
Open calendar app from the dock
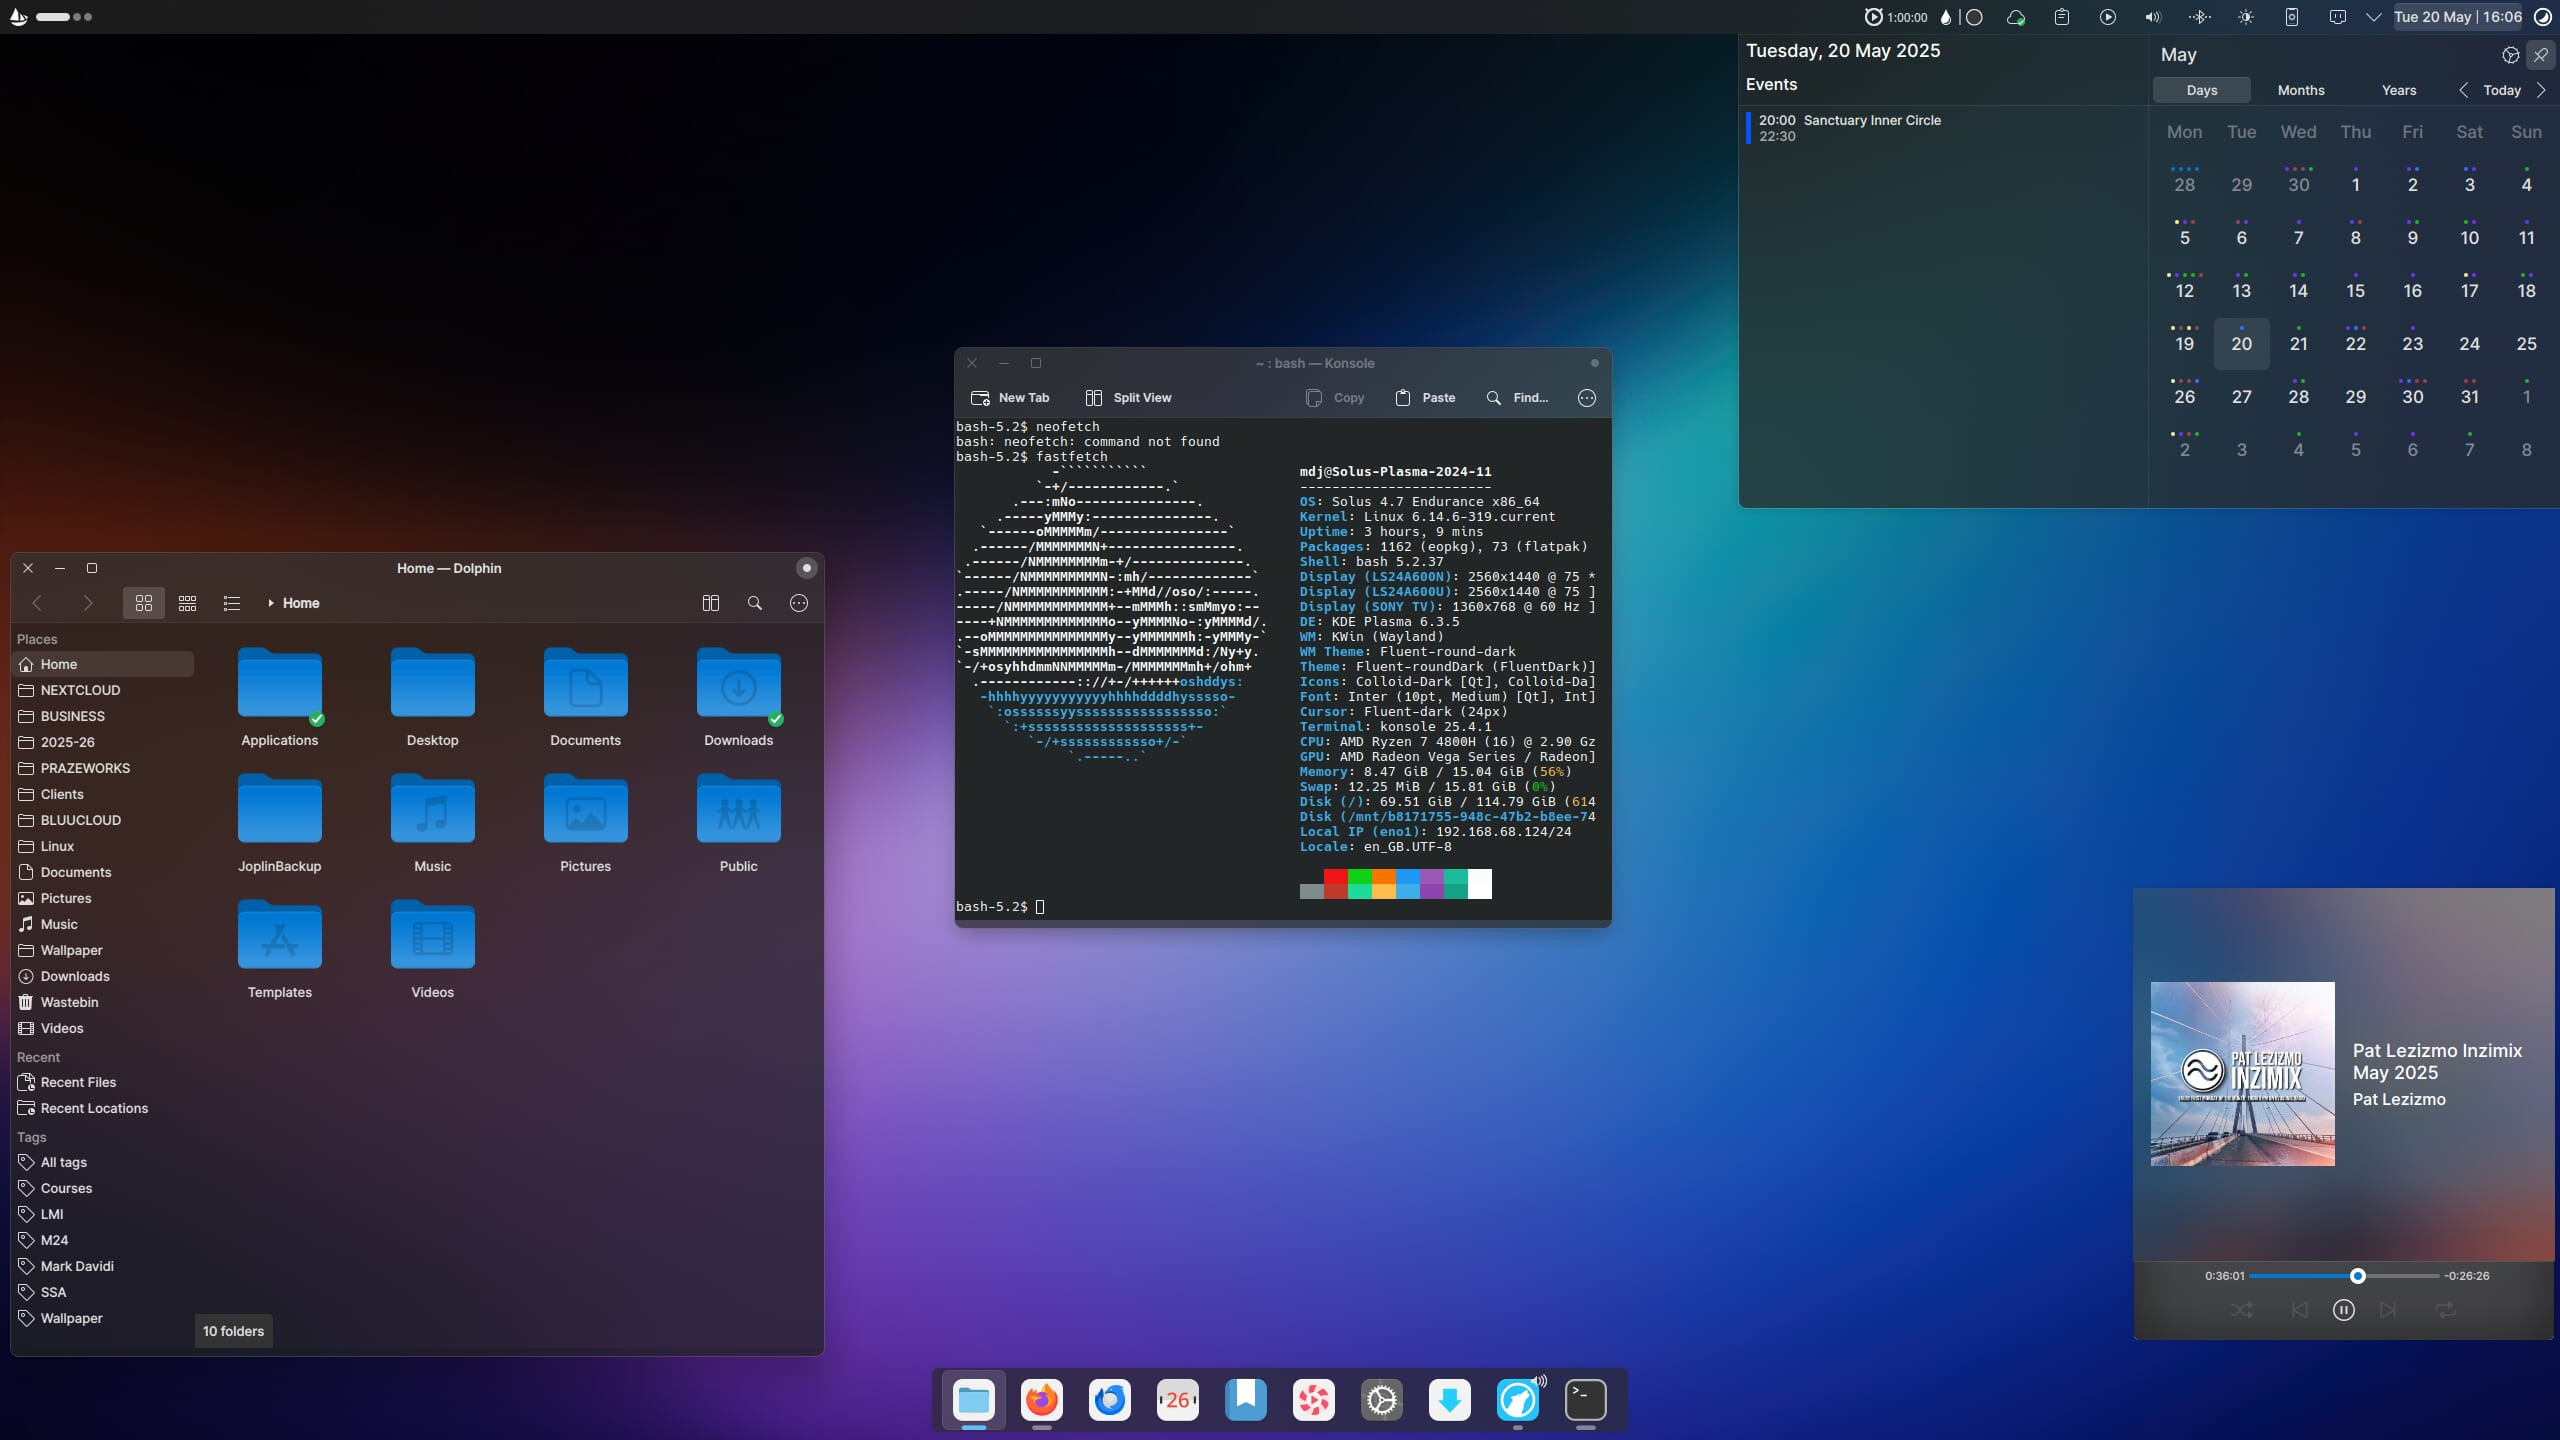pyautogui.click(x=1178, y=1400)
